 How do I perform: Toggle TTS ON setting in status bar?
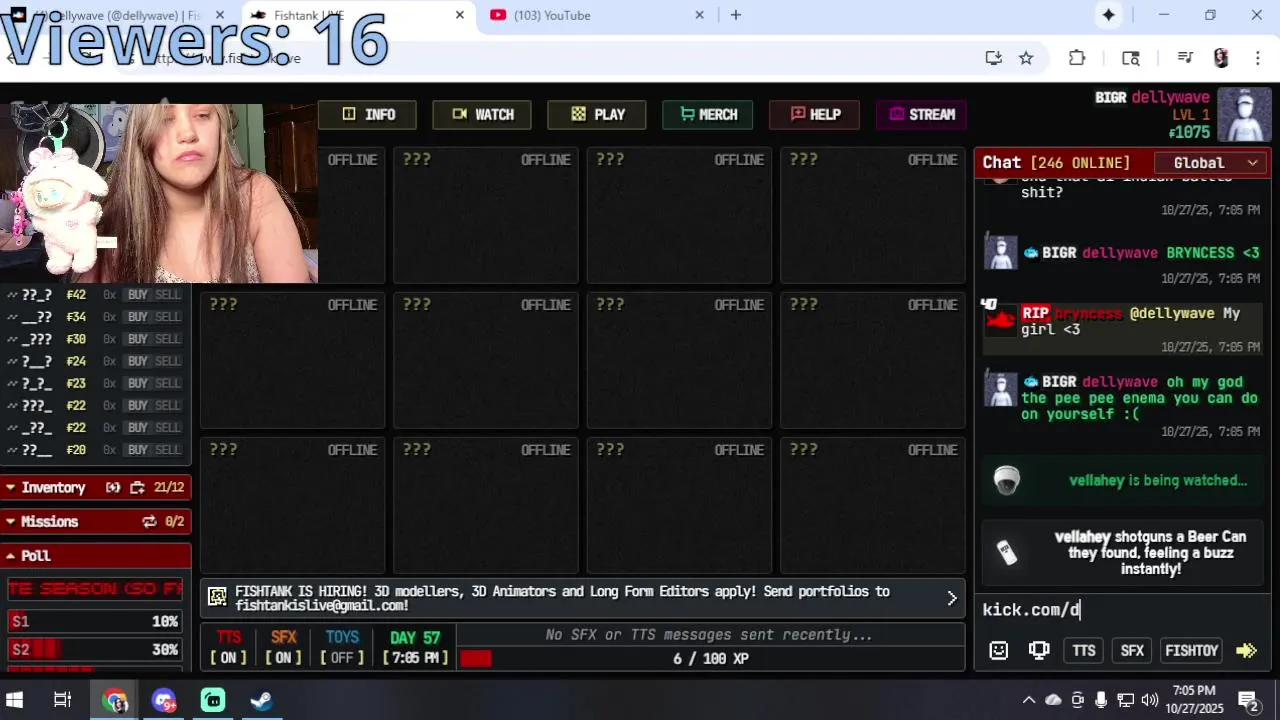(229, 647)
